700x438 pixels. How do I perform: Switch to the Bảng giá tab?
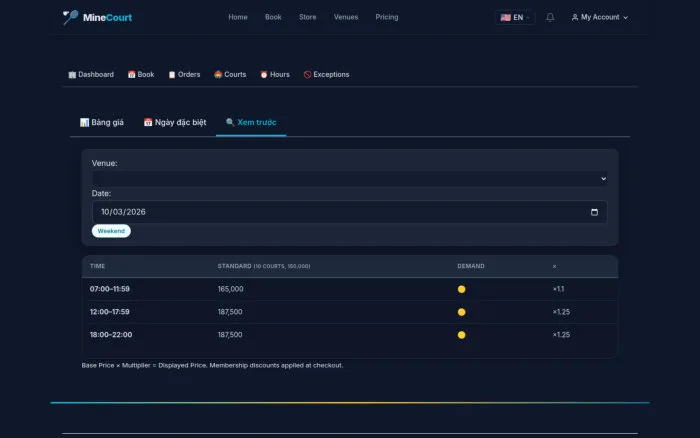click(x=102, y=122)
